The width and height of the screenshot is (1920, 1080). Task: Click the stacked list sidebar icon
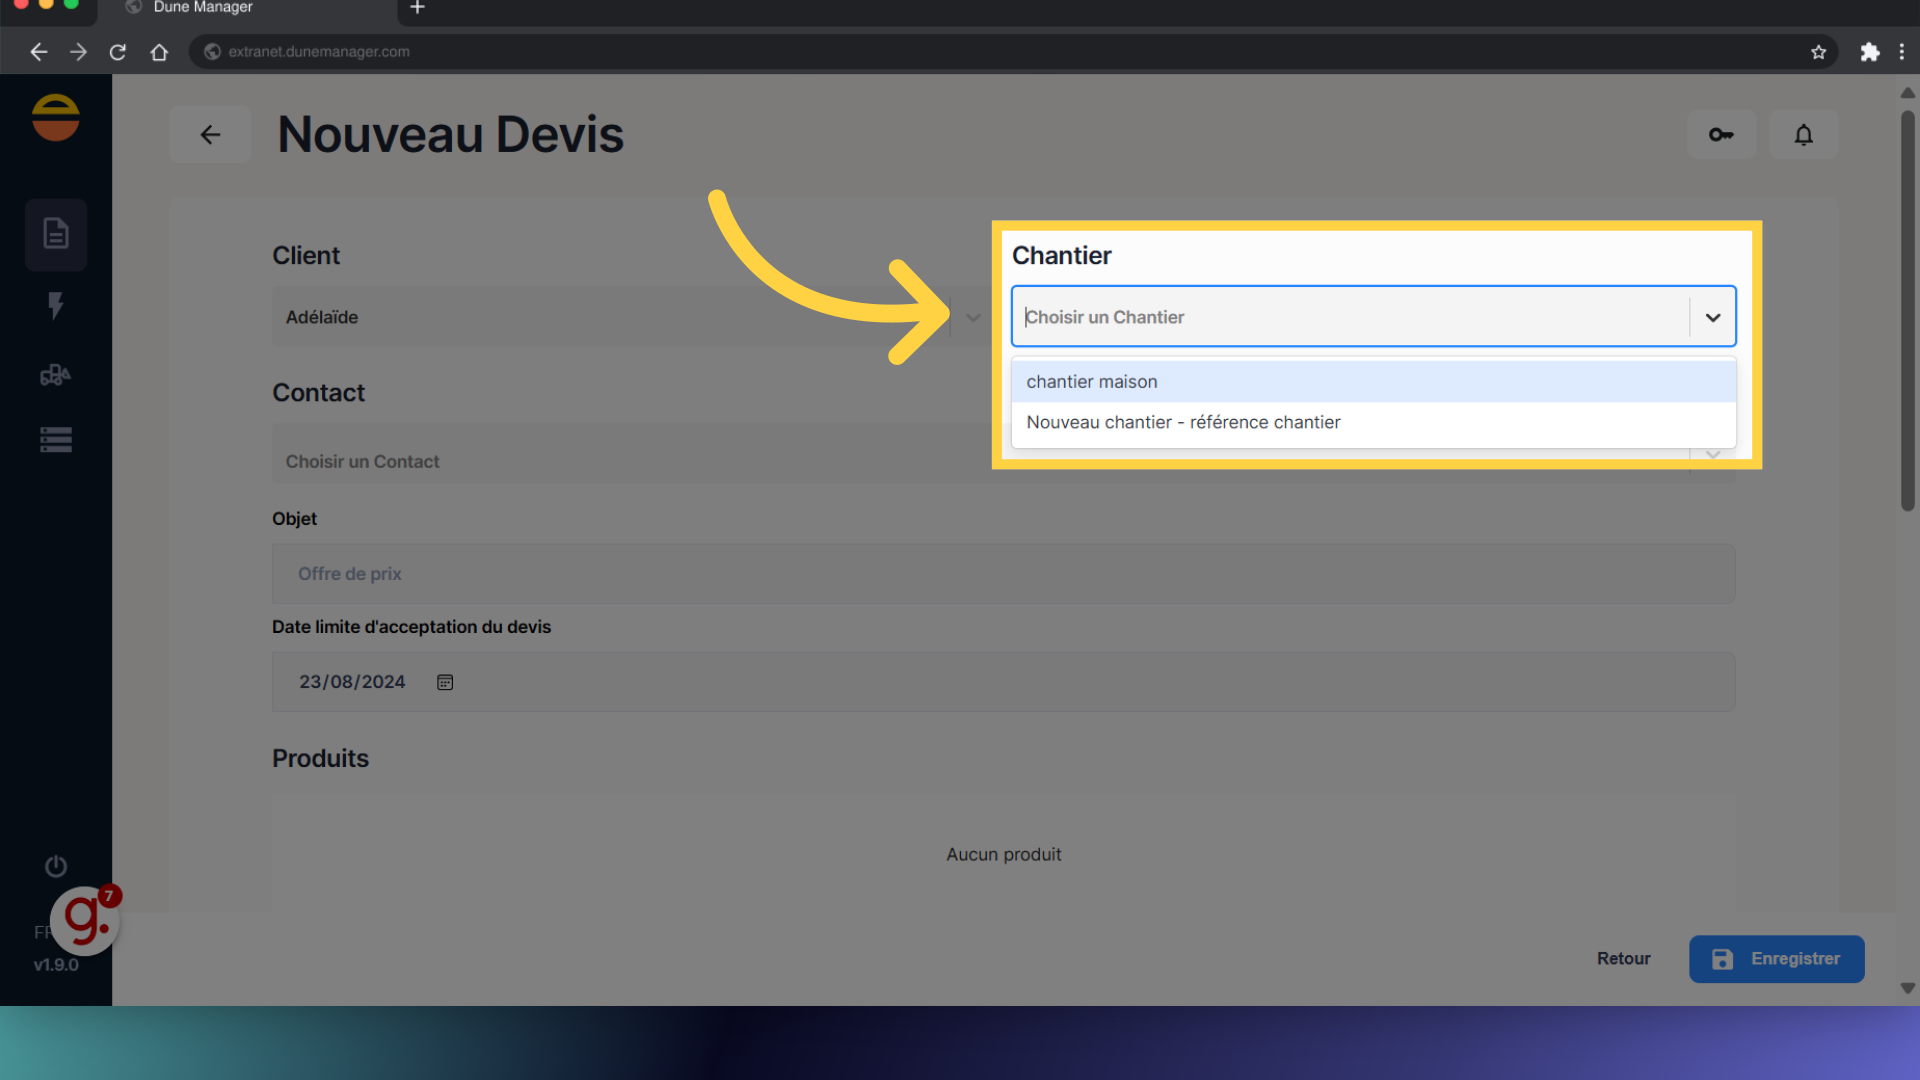(x=56, y=440)
